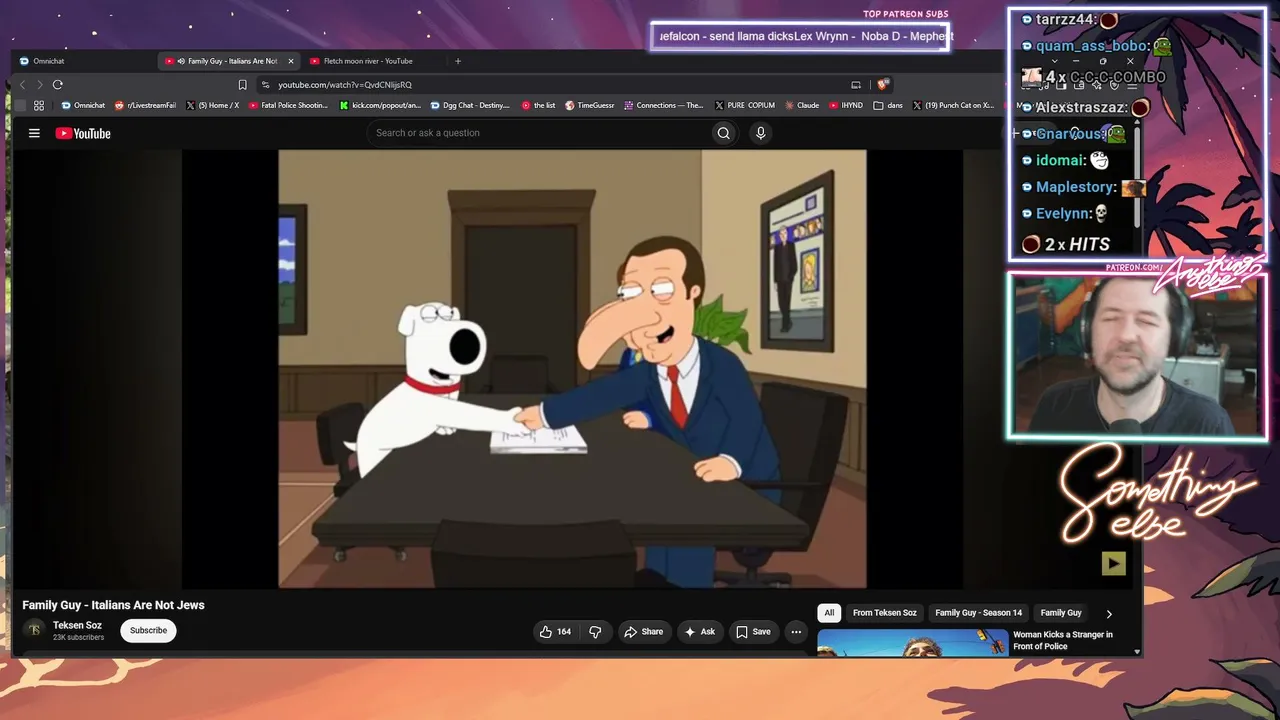Reload the page in the browser
1280x720 pixels.
point(58,85)
